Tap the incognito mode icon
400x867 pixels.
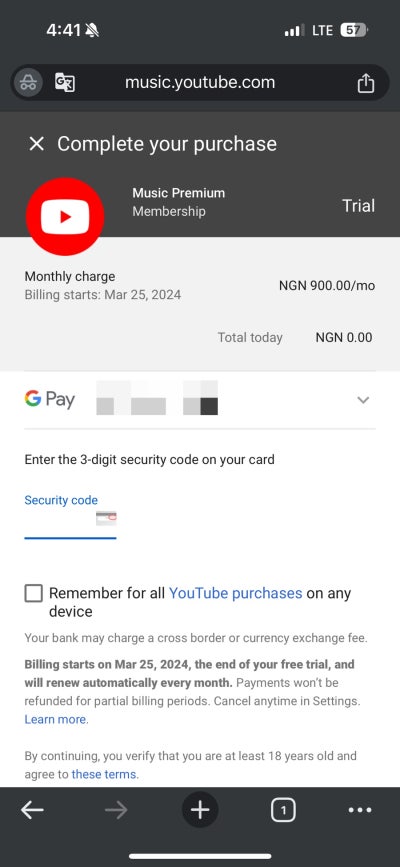(x=28, y=83)
